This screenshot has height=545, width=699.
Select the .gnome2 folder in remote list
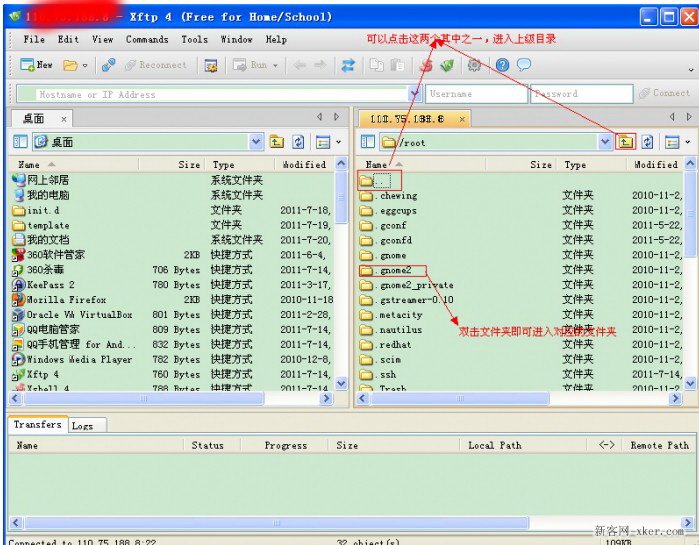coord(395,270)
